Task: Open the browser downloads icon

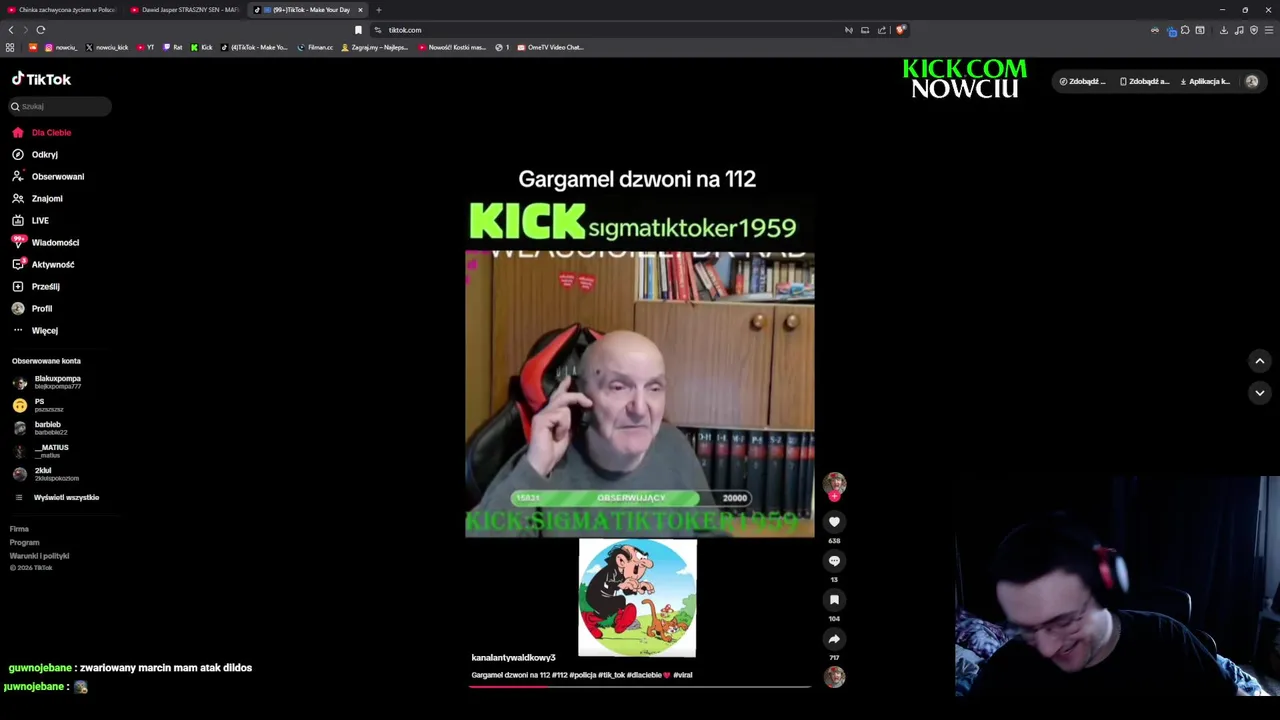Action: (1223, 30)
